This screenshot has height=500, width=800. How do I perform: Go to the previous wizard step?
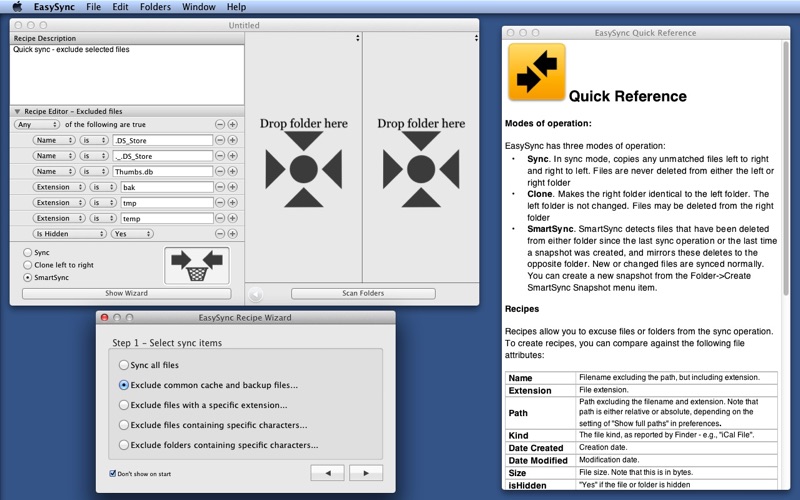point(328,473)
